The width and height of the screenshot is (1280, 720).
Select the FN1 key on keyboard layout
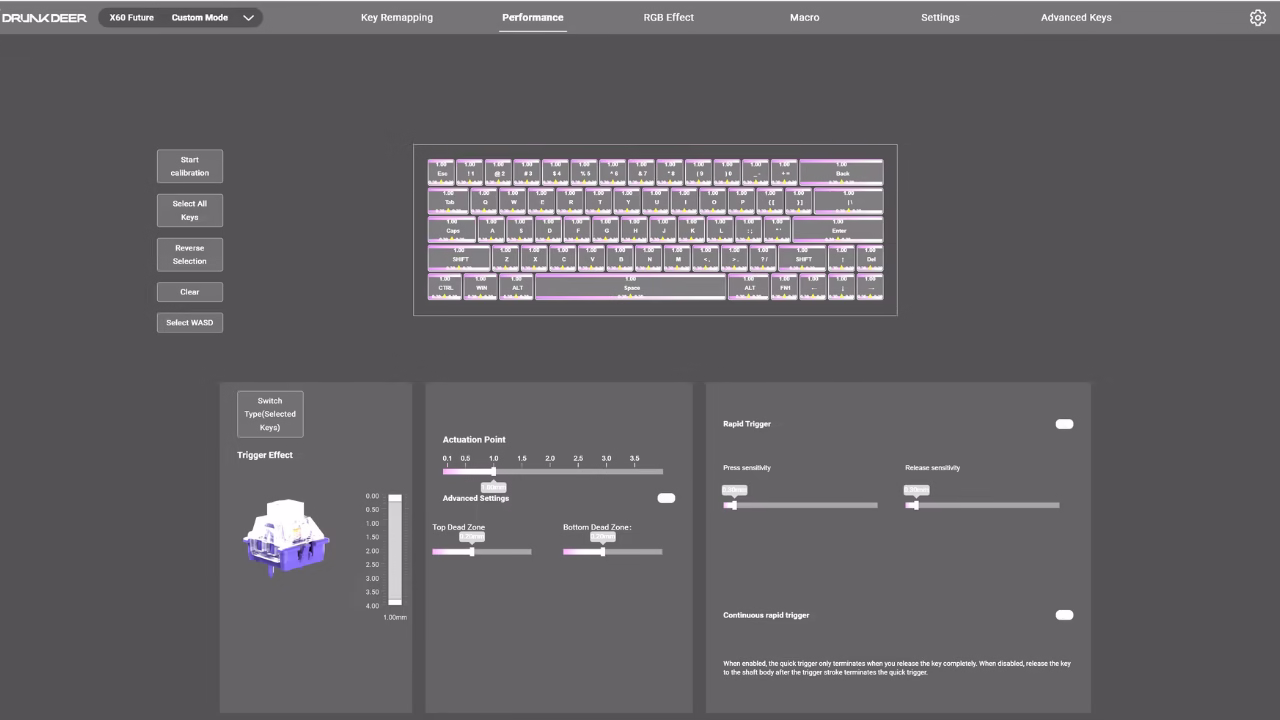784,287
